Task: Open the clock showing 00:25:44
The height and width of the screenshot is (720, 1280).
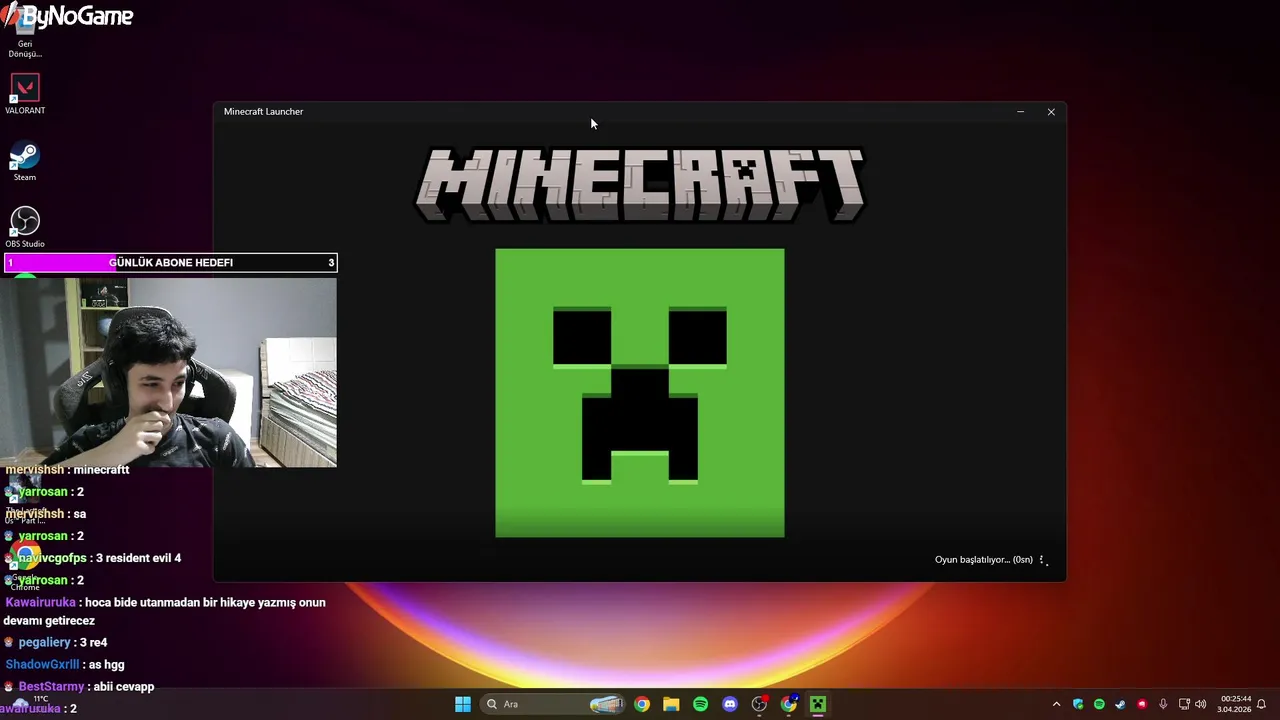Action: (1234, 704)
